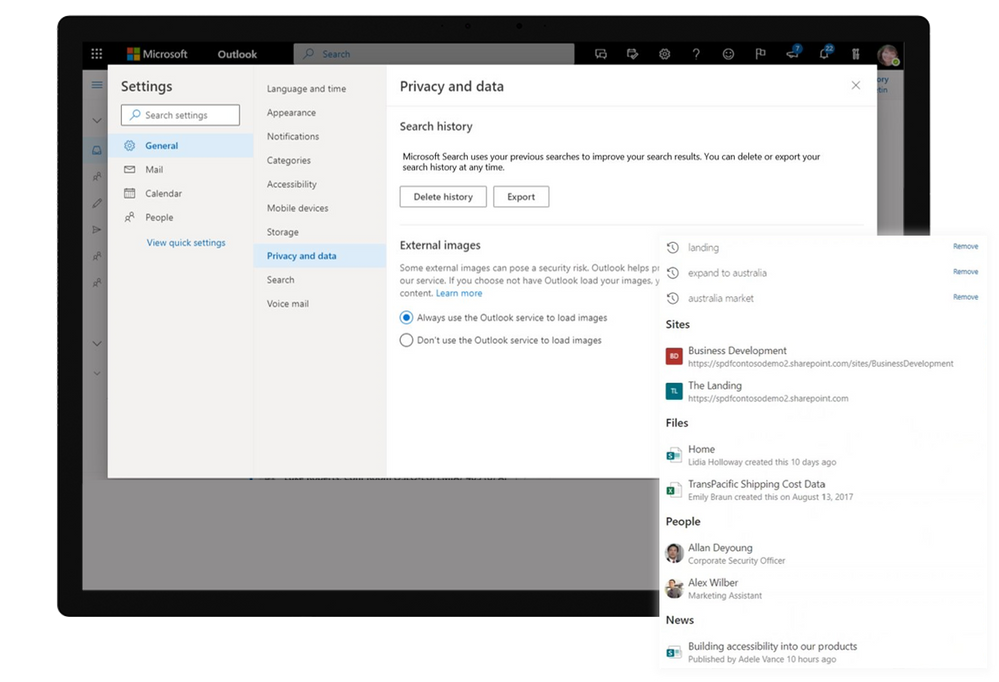Go to Voice mail settings

tap(287, 303)
